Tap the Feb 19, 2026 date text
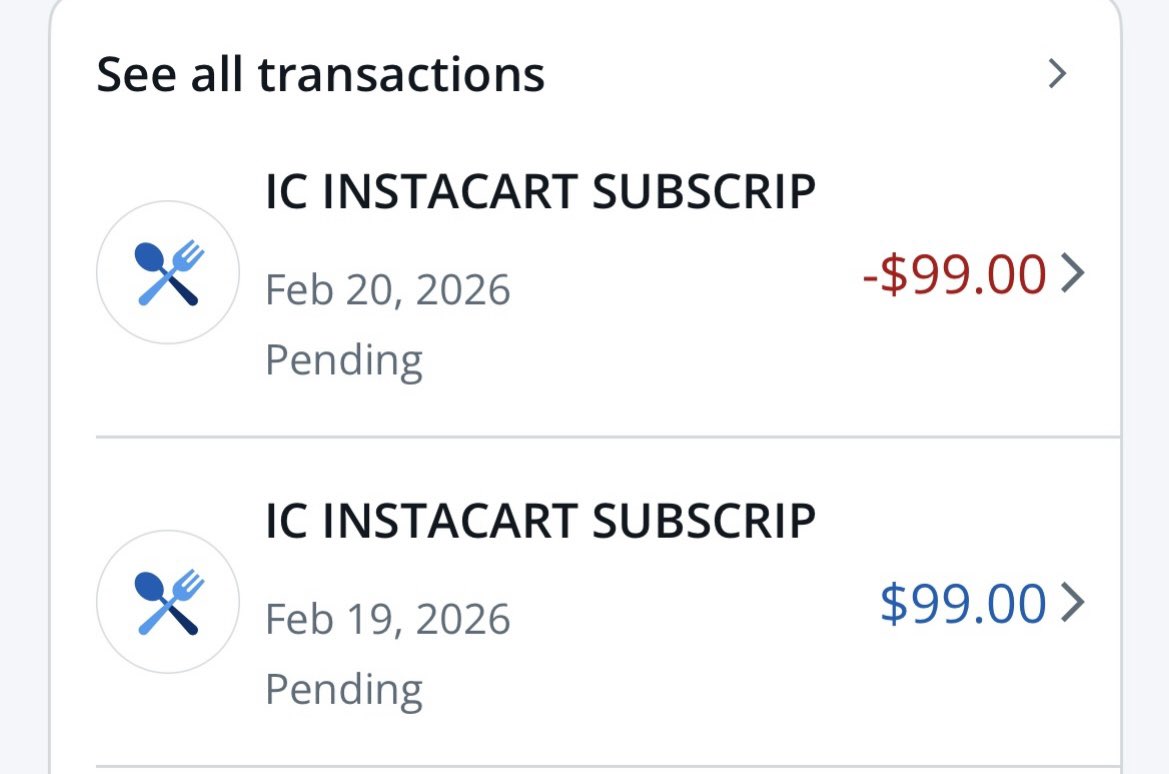Screen dimensions: 1169x774 [388, 620]
